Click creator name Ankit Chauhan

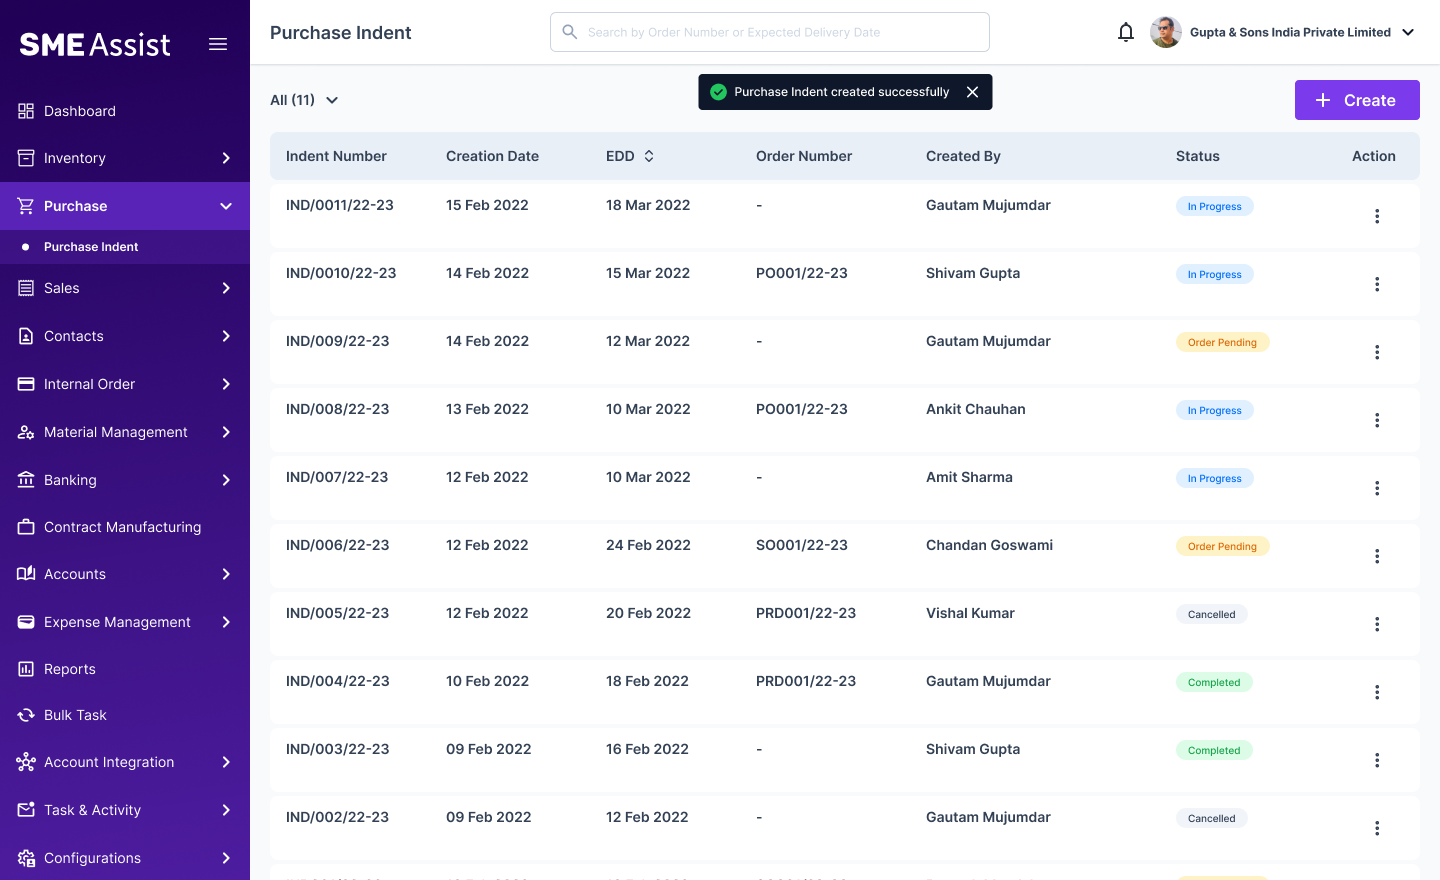[x=976, y=409]
